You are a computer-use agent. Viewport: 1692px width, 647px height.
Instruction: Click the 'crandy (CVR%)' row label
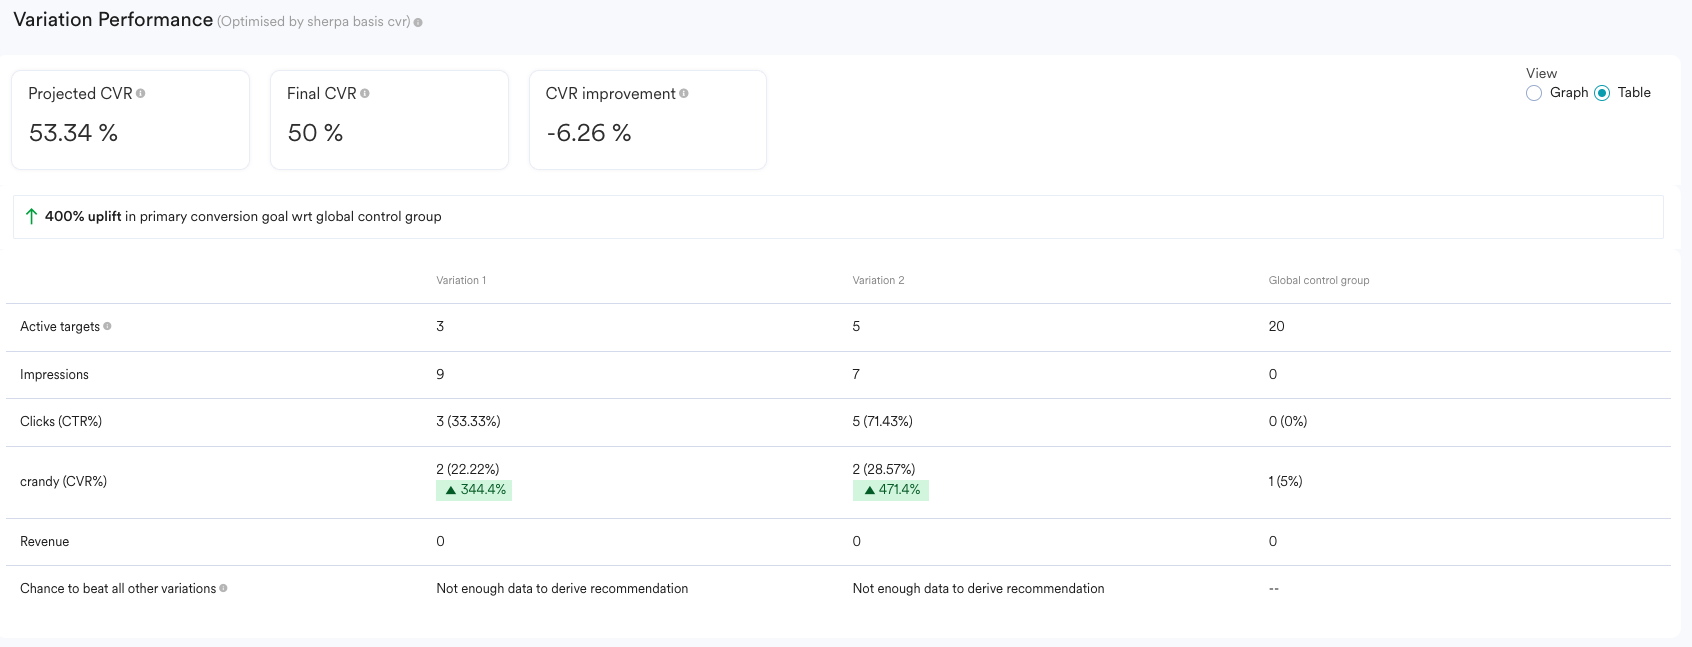[x=63, y=482]
